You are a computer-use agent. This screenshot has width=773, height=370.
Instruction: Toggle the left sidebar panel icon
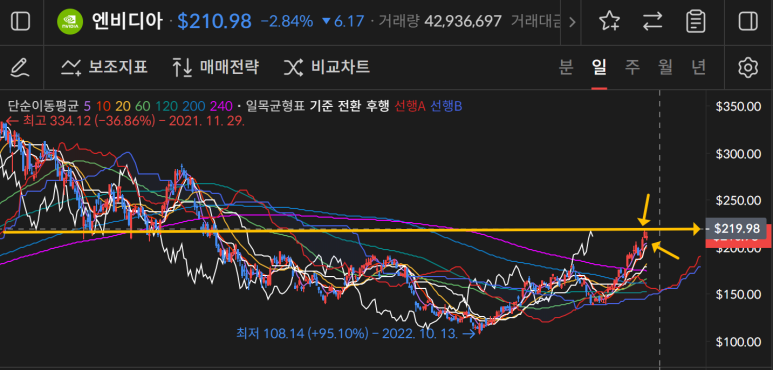pos(20,21)
